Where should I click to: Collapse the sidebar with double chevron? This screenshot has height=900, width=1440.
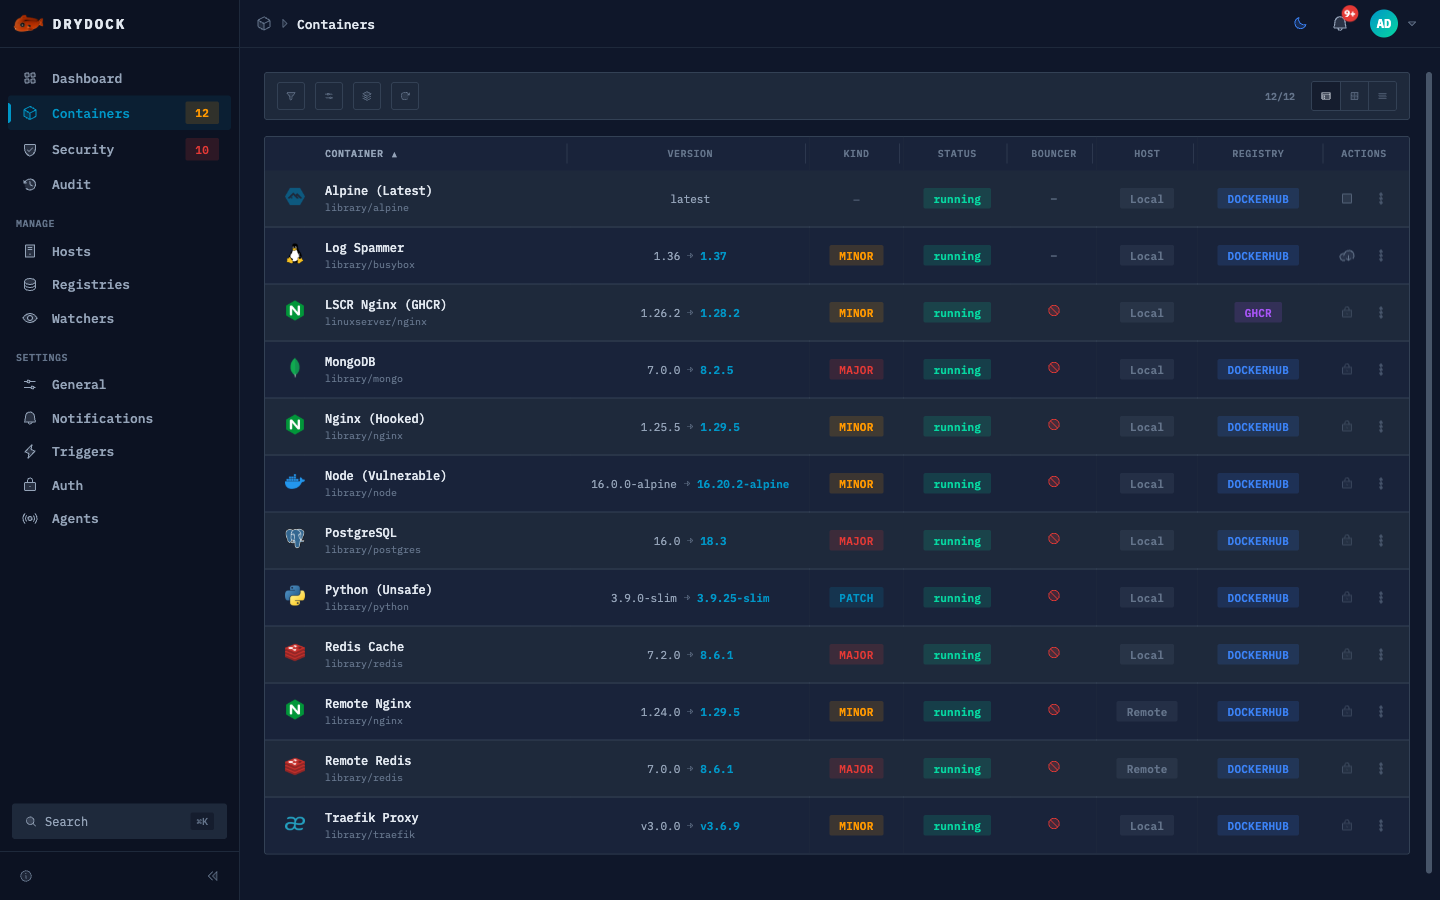click(x=213, y=876)
